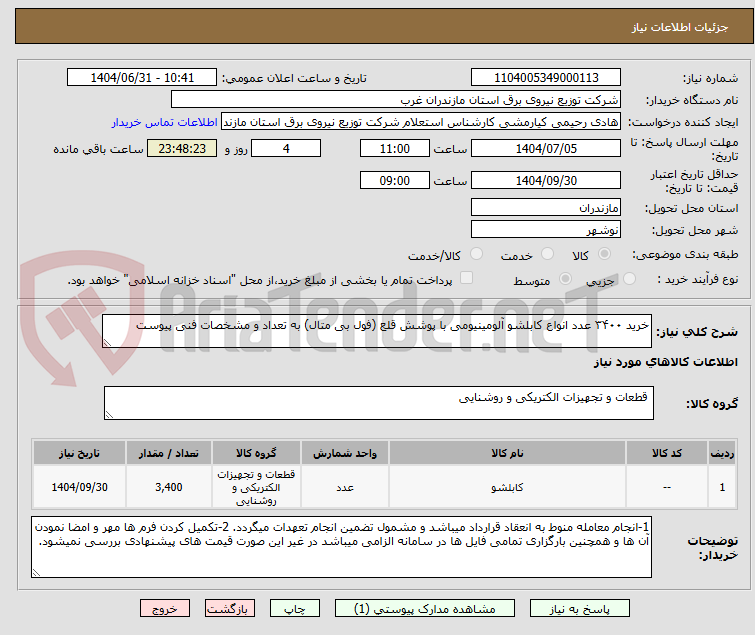Click the نام کالا column header
The width and height of the screenshot is (755, 635).
507,453
